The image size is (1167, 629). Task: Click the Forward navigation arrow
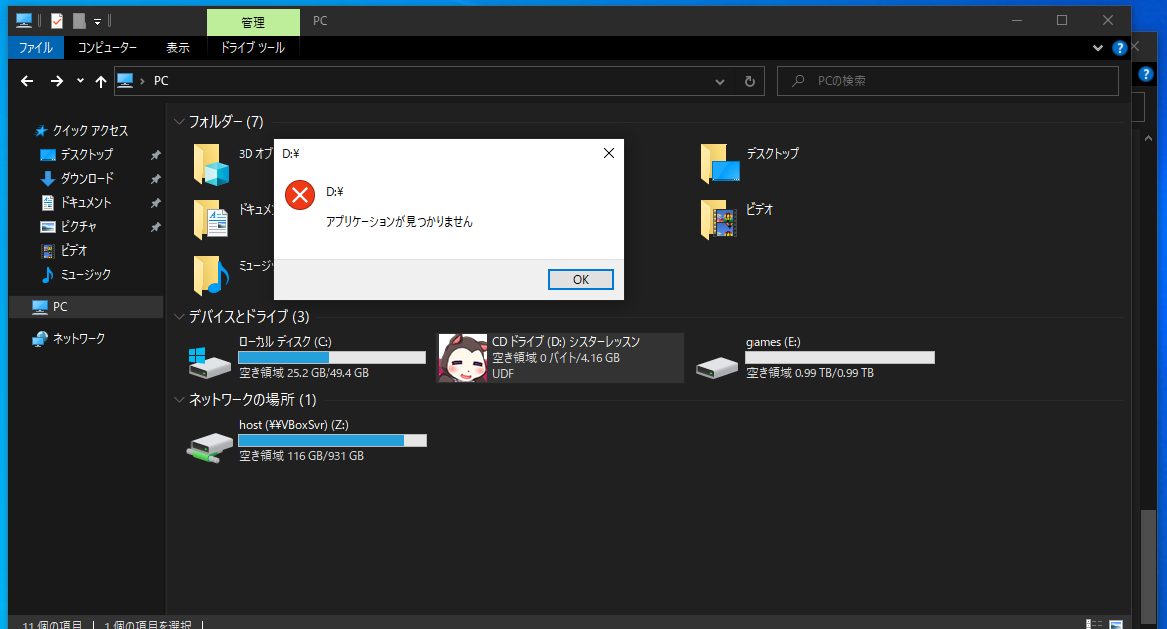pyautogui.click(x=57, y=81)
